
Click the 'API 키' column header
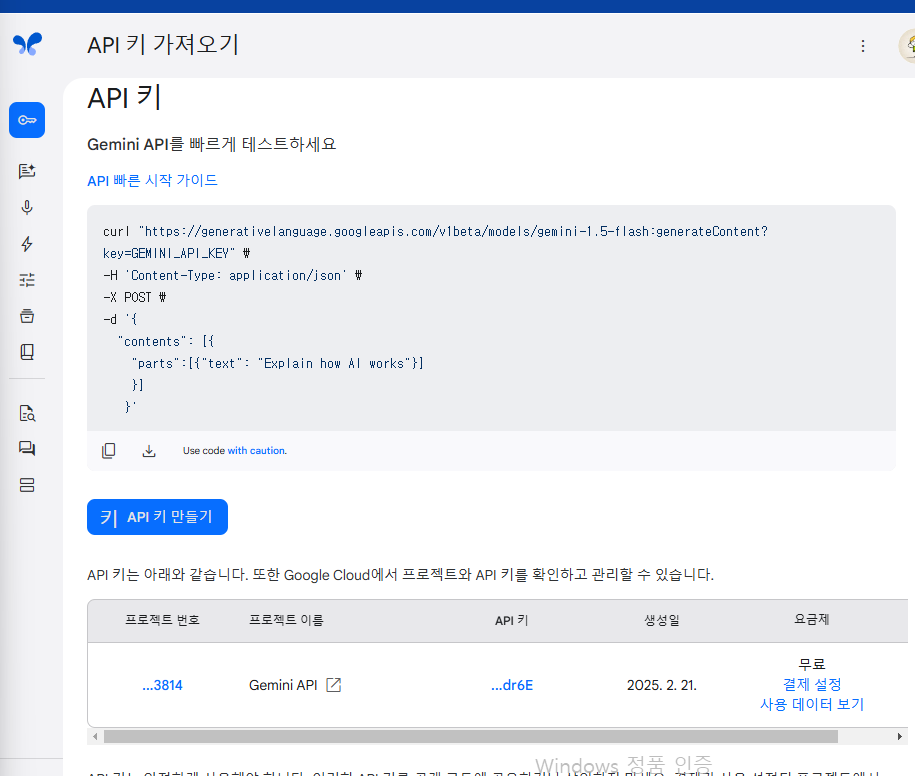pyautogui.click(x=512, y=620)
